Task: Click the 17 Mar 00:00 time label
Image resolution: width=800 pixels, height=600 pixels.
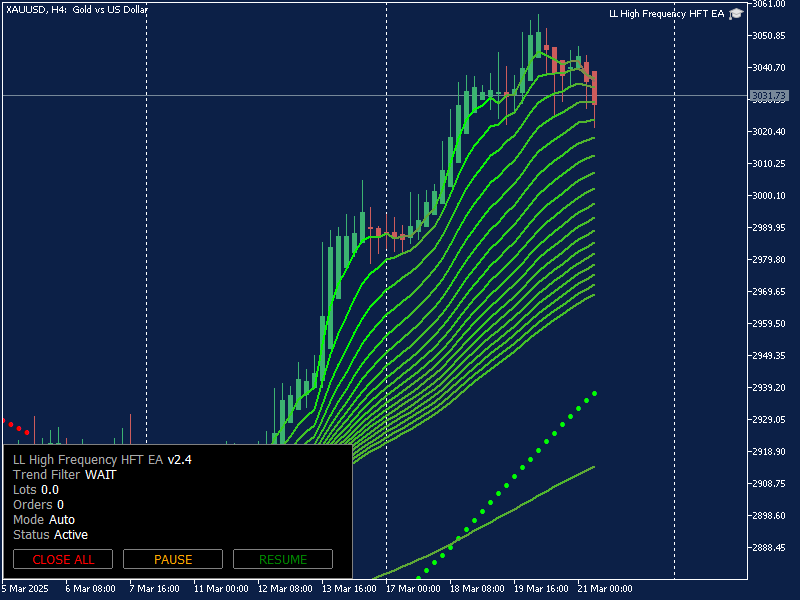Action: [413, 588]
